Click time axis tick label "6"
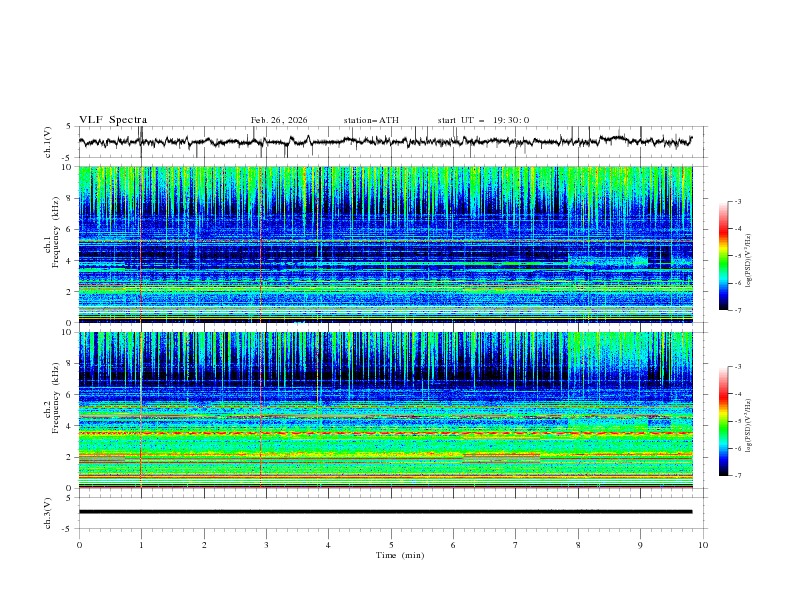The height and width of the screenshot is (612, 792). pyautogui.click(x=453, y=545)
